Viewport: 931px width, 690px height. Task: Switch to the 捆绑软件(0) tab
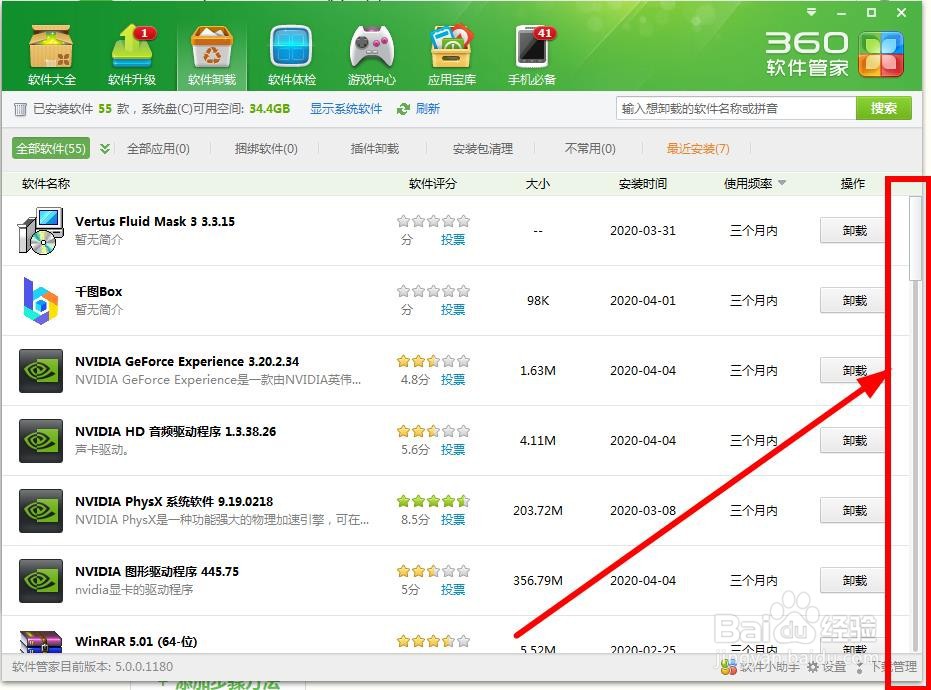pyautogui.click(x=266, y=148)
